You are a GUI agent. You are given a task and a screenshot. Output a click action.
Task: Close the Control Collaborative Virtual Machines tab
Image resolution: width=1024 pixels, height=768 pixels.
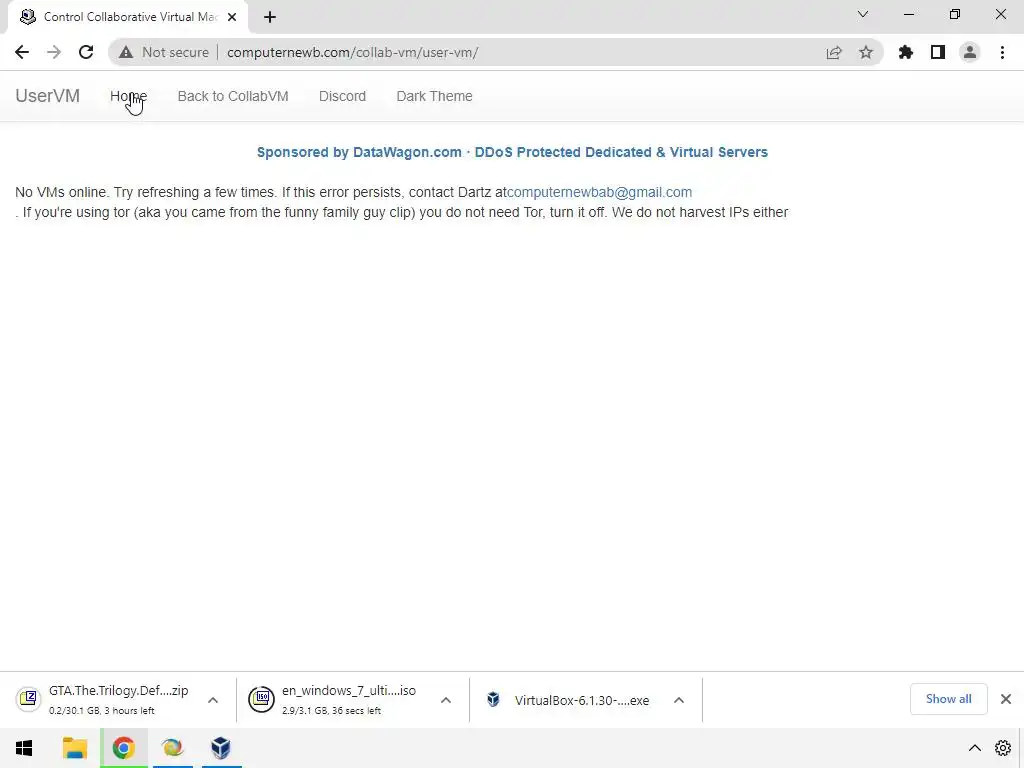(232, 17)
